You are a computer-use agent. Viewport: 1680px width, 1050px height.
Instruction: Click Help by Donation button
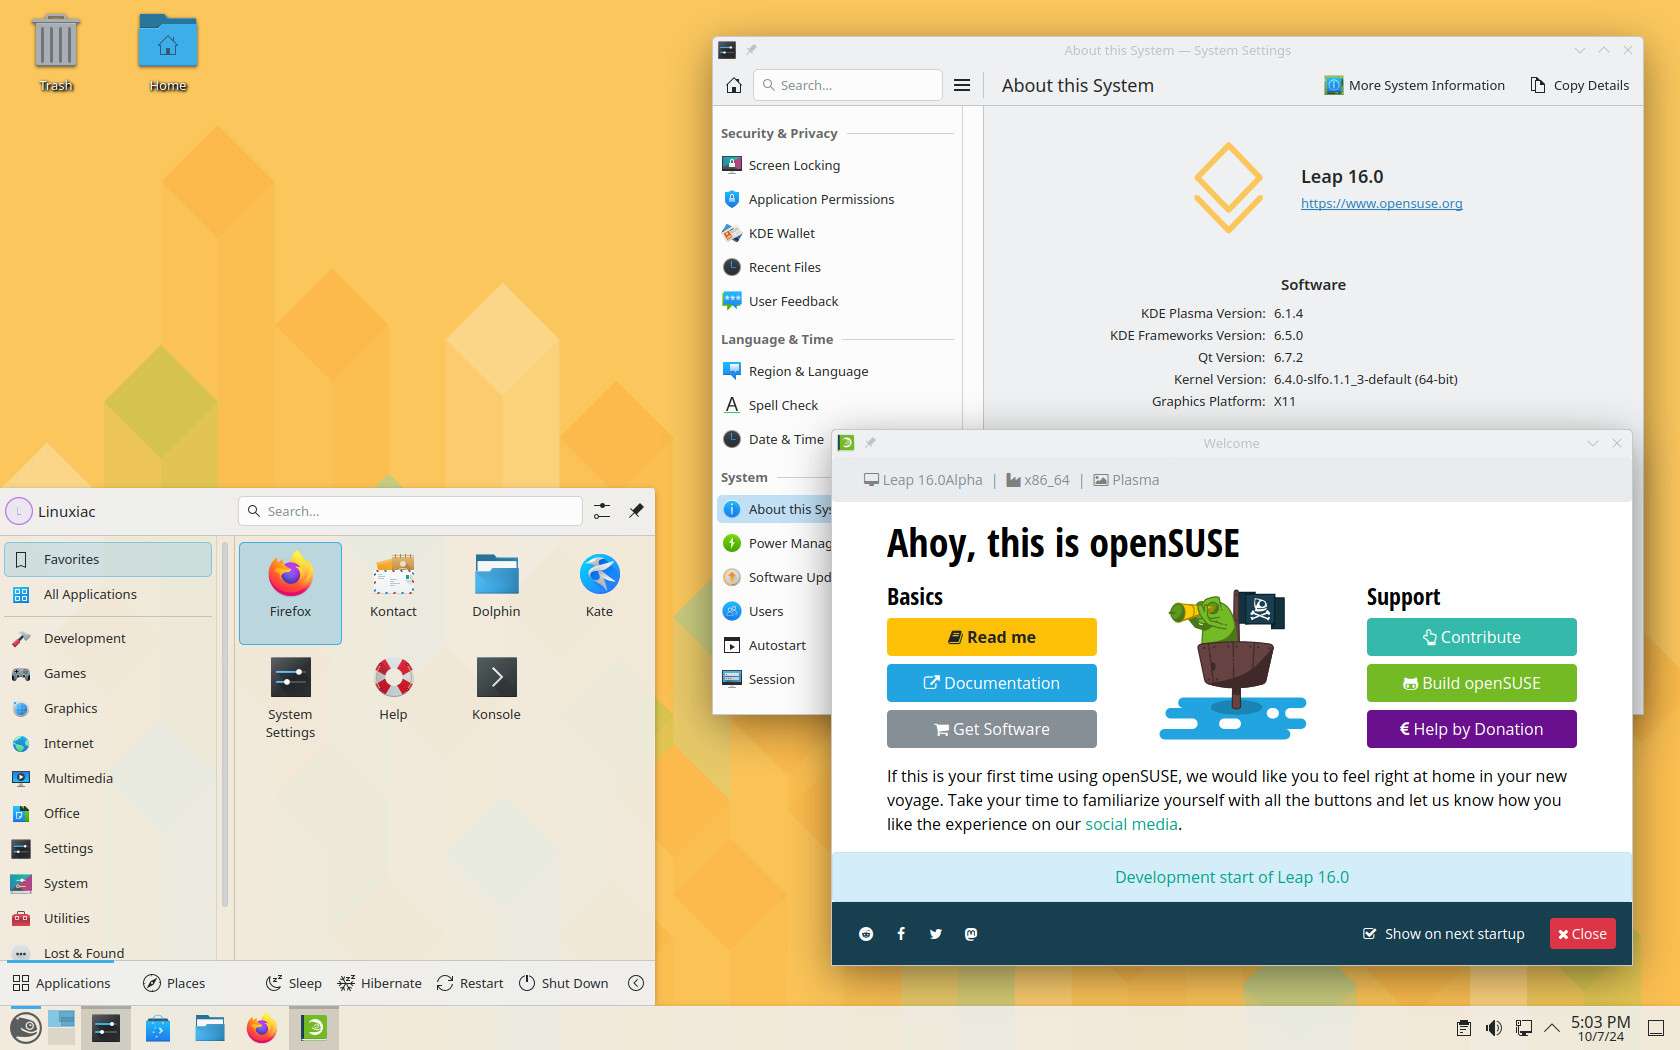1472,729
